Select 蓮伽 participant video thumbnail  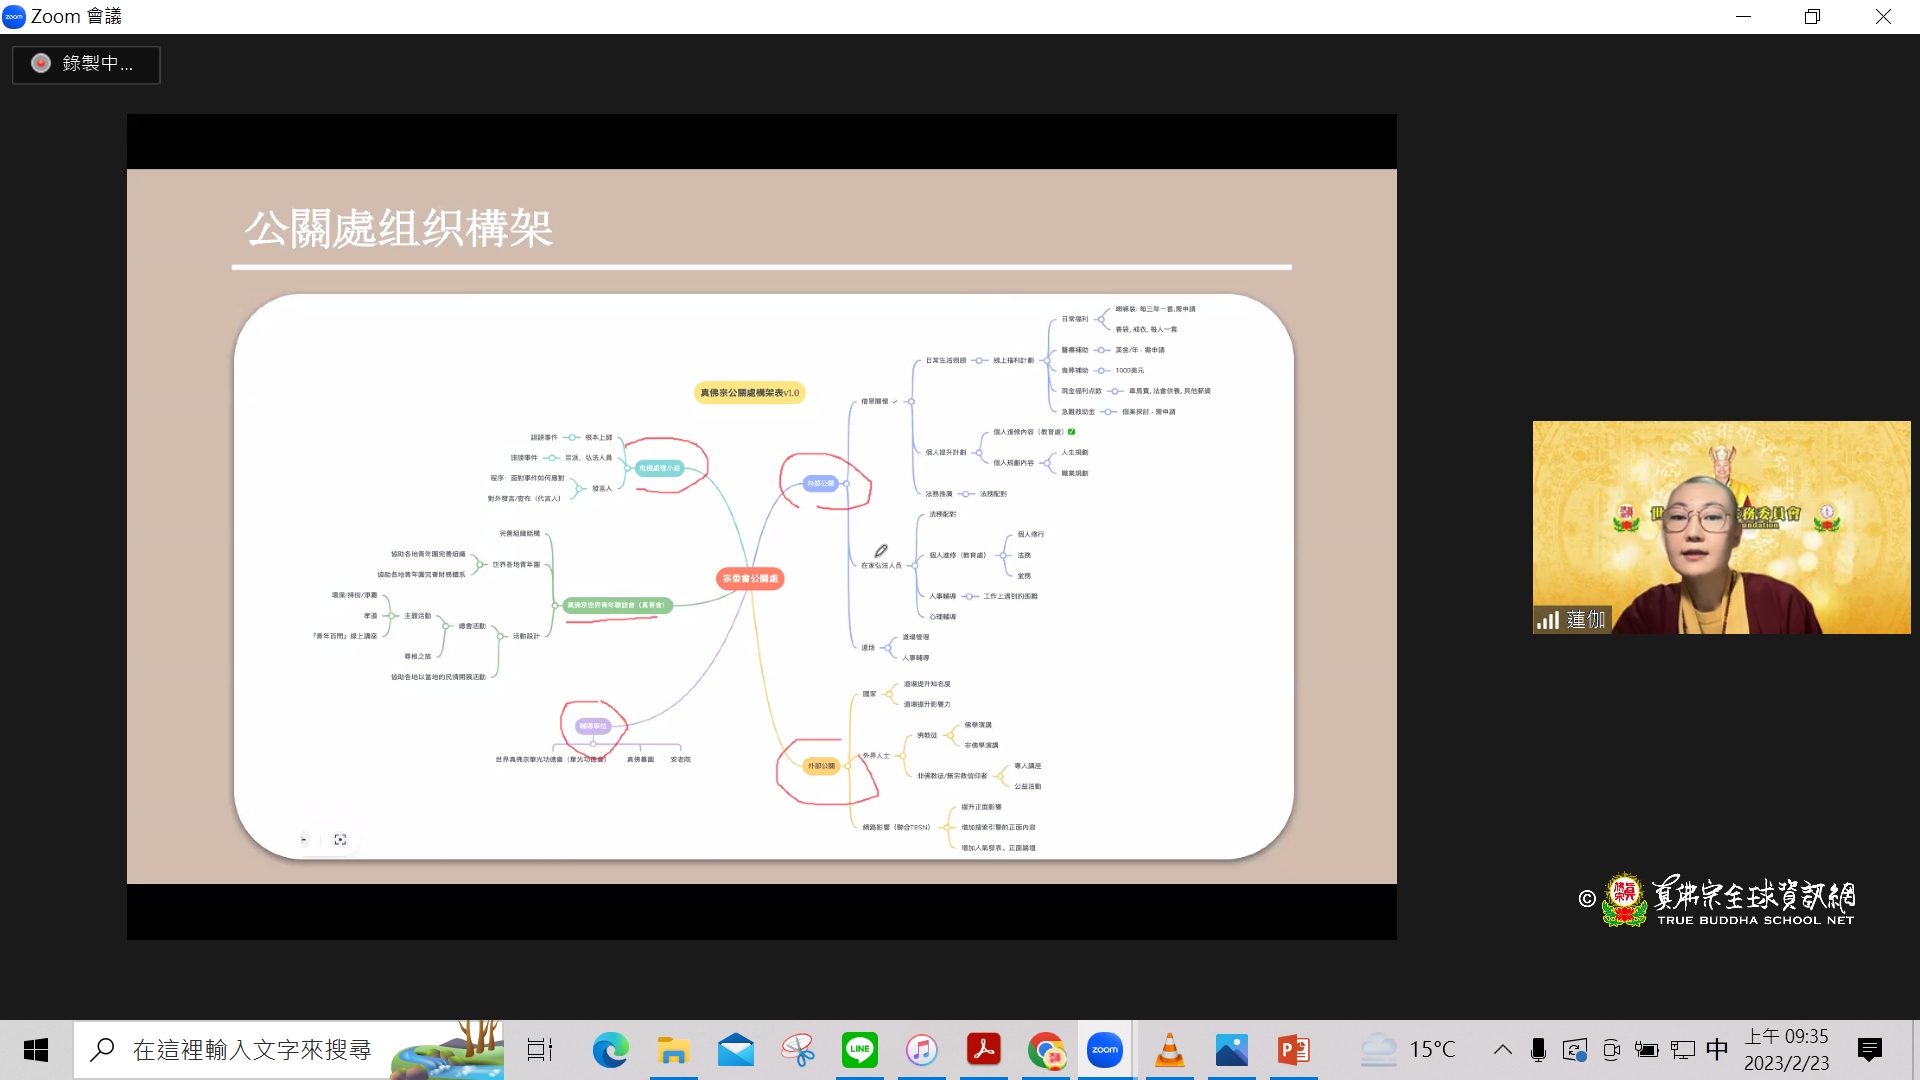(1721, 527)
